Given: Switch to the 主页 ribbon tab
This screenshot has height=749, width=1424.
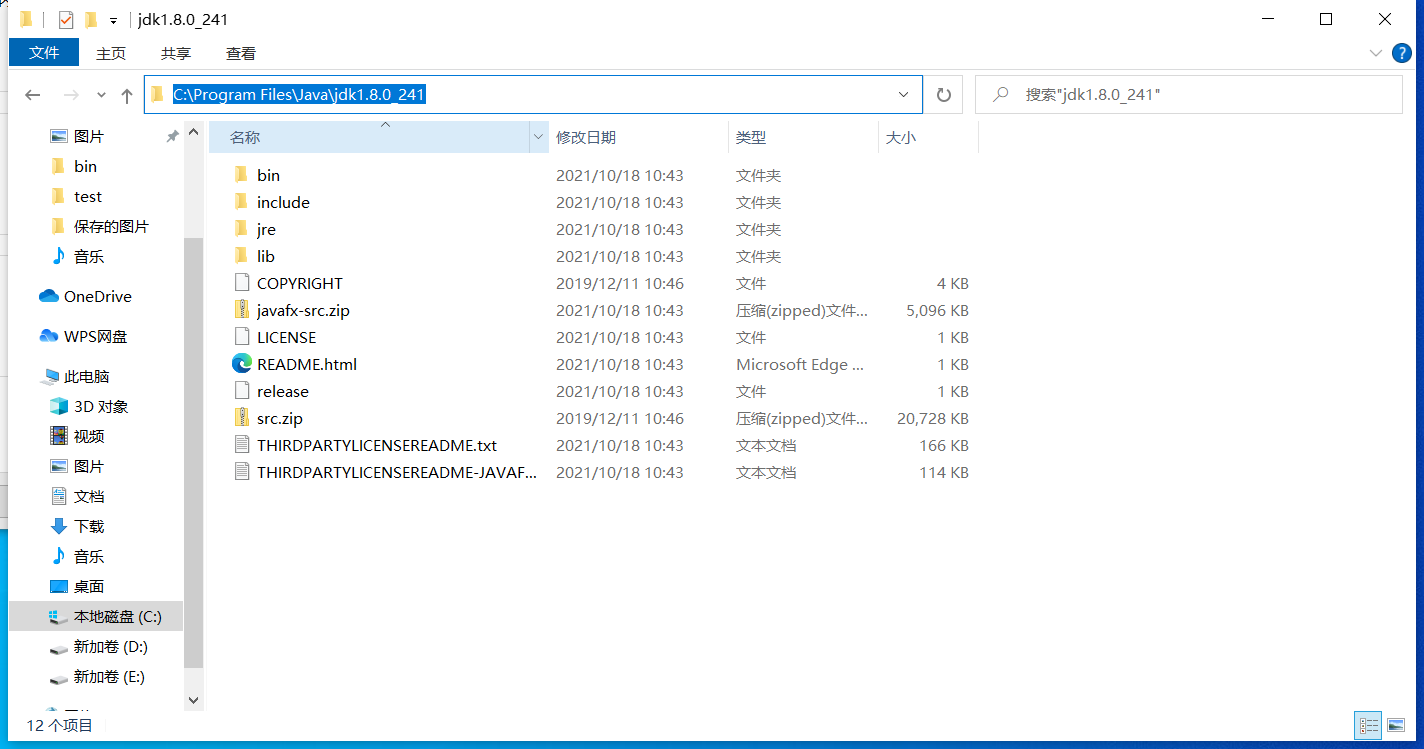Looking at the screenshot, I should pyautogui.click(x=111, y=53).
